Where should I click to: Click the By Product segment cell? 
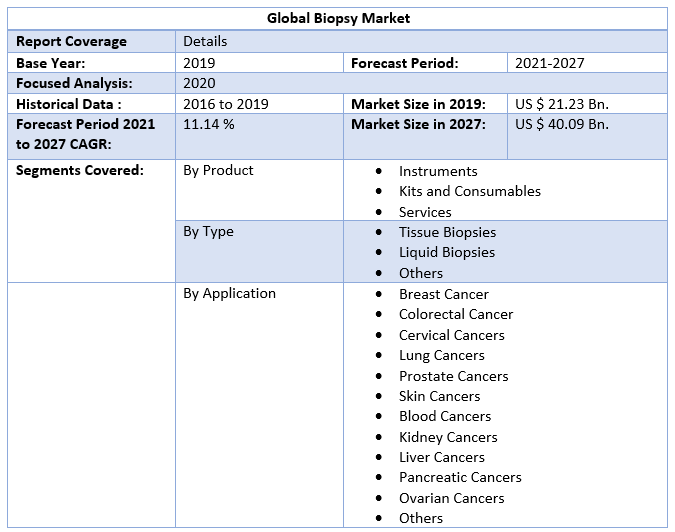click(x=218, y=170)
